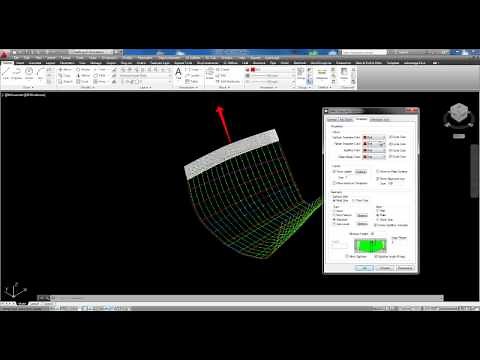Screen dimensions: 480x360
Task: Select the Arc tool
Action: [41, 73]
